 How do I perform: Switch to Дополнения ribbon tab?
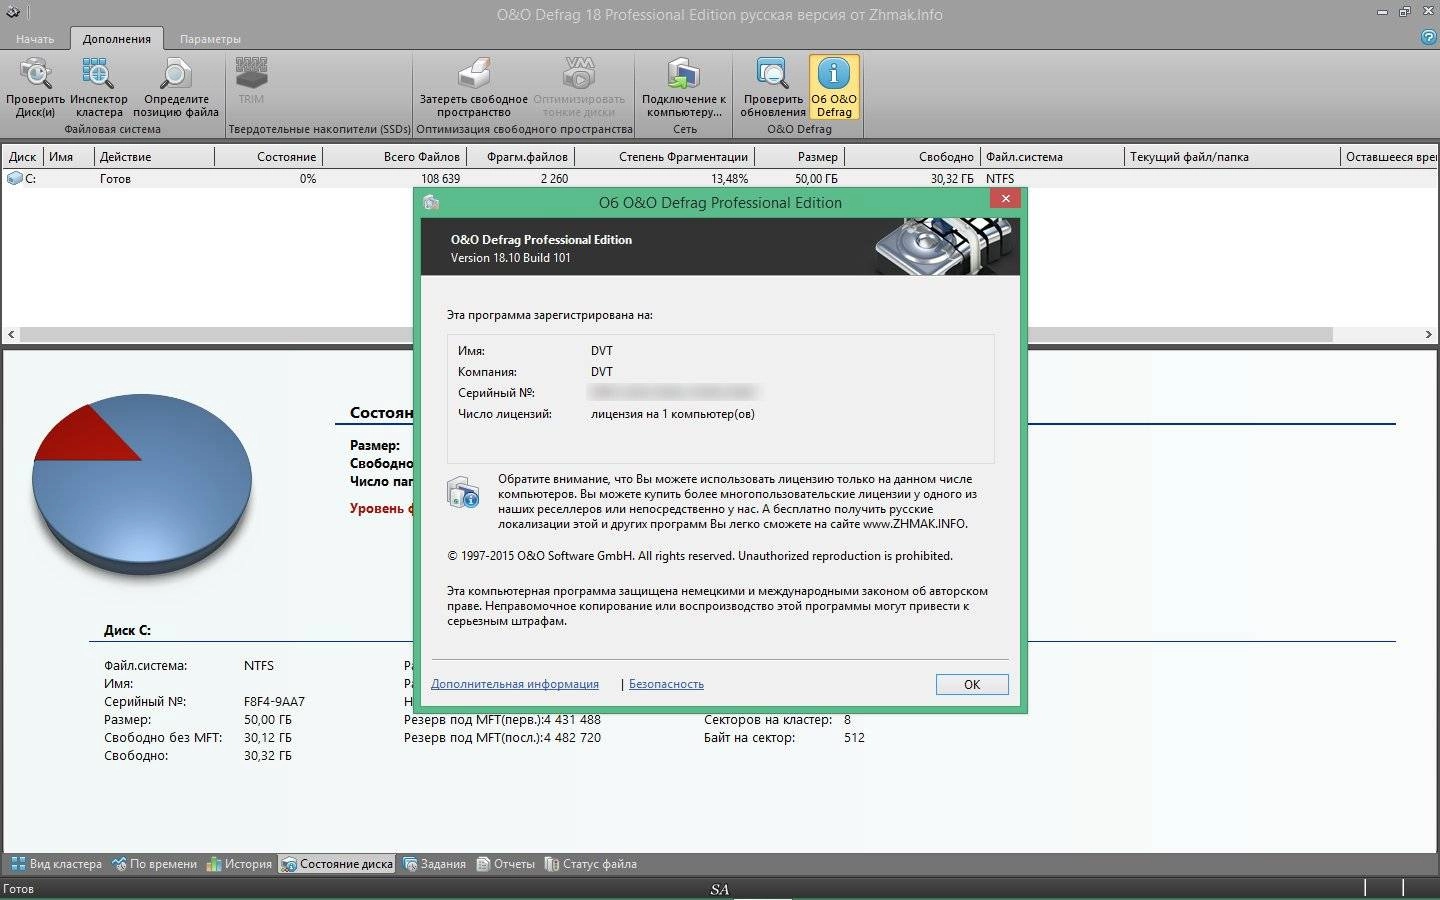pyautogui.click(x=117, y=39)
